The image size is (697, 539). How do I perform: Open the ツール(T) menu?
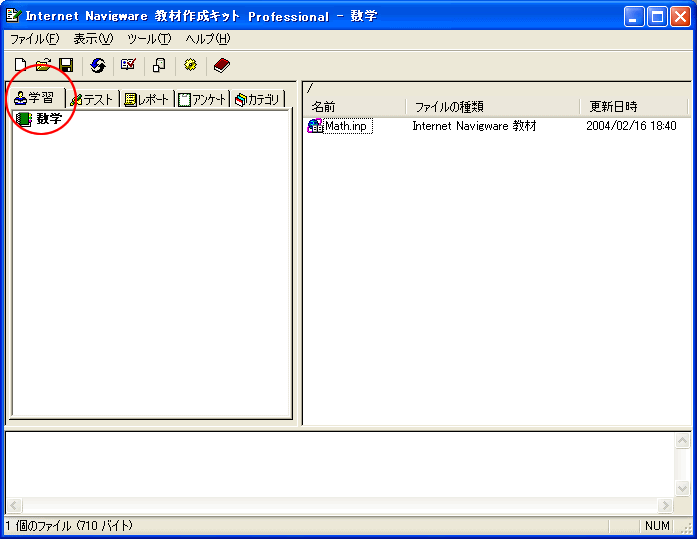[x=149, y=39]
